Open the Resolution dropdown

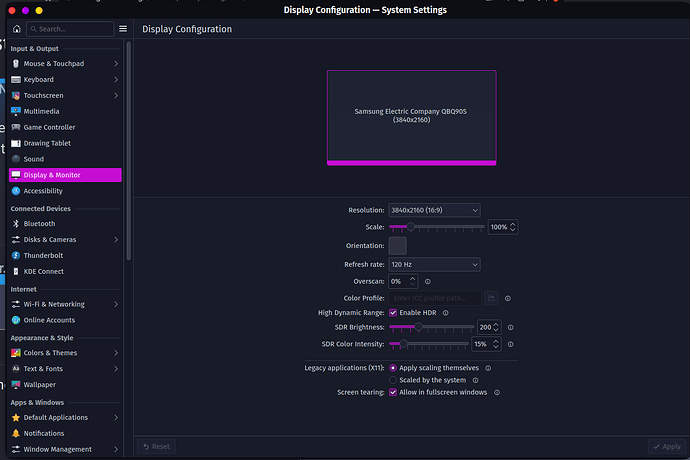tap(434, 210)
